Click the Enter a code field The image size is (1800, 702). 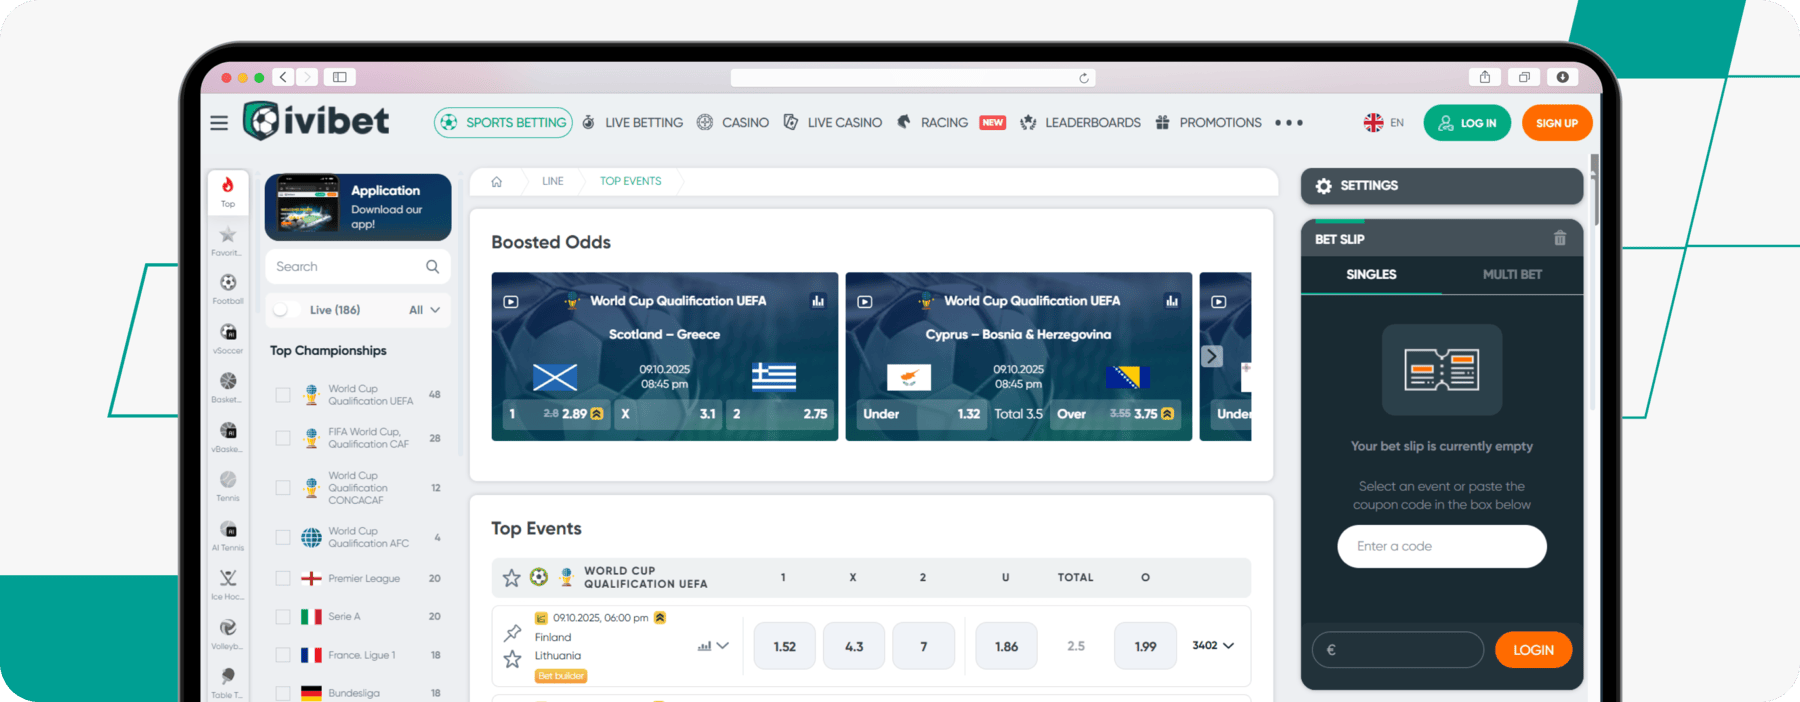(1442, 546)
